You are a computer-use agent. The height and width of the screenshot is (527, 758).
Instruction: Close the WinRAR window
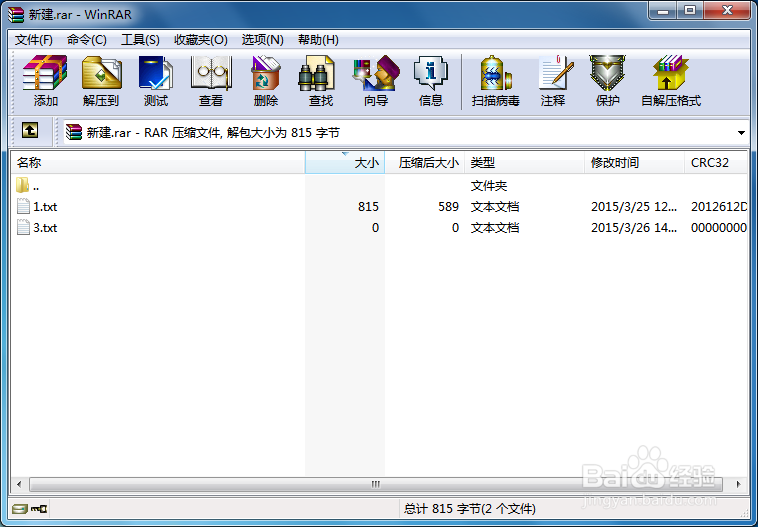pyautogui.click(x=727, y=11)
